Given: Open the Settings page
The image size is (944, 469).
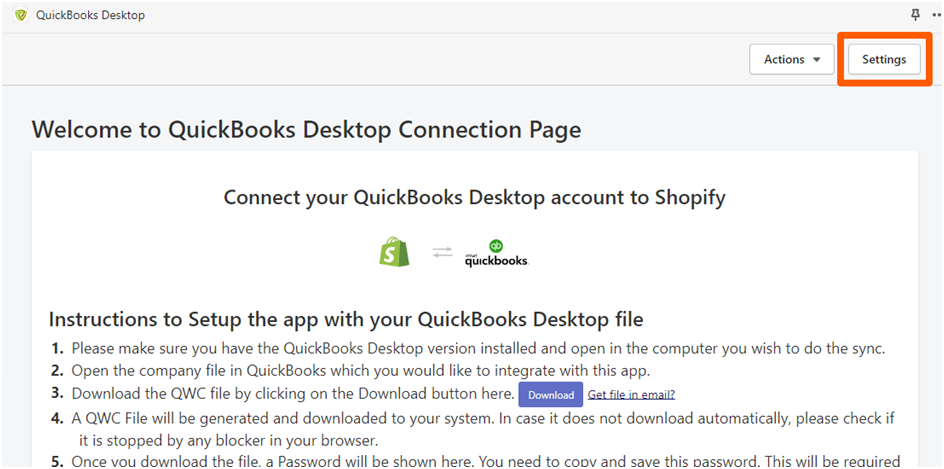Looking at the screenshot, I should point(884,60).
